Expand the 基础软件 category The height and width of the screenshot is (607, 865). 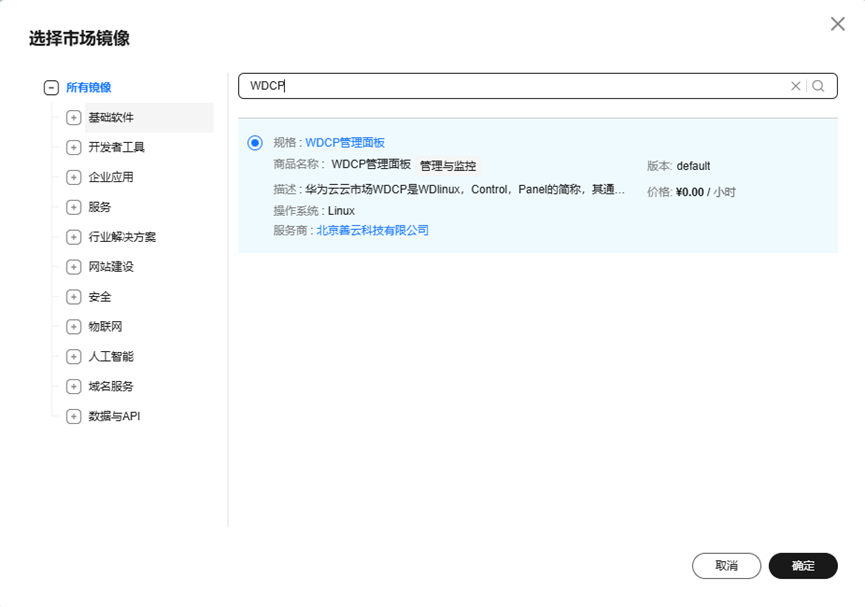73,118
